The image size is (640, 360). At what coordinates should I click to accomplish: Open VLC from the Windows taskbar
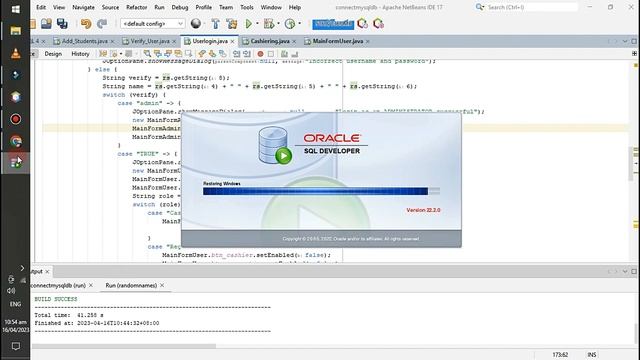point(16,53)
